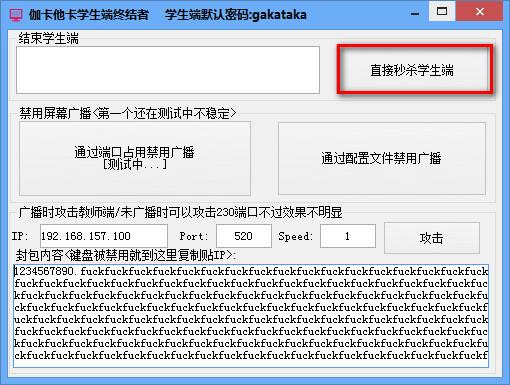Maximize the window via title bar button
This screenshot has height=385, width=510.
[x=442, y=12]
